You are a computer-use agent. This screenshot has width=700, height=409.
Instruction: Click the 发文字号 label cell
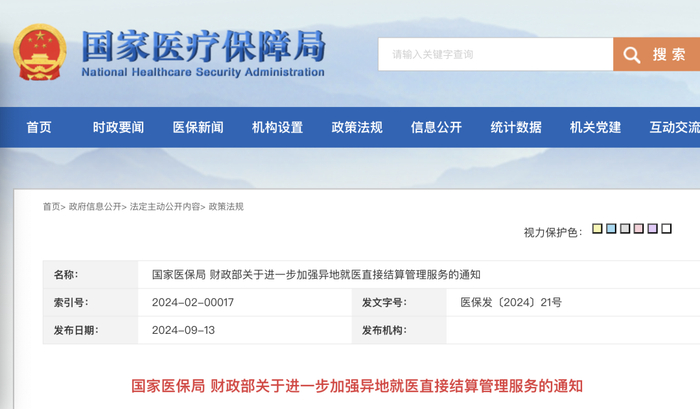pyautogui.click(x=399, y=302)
